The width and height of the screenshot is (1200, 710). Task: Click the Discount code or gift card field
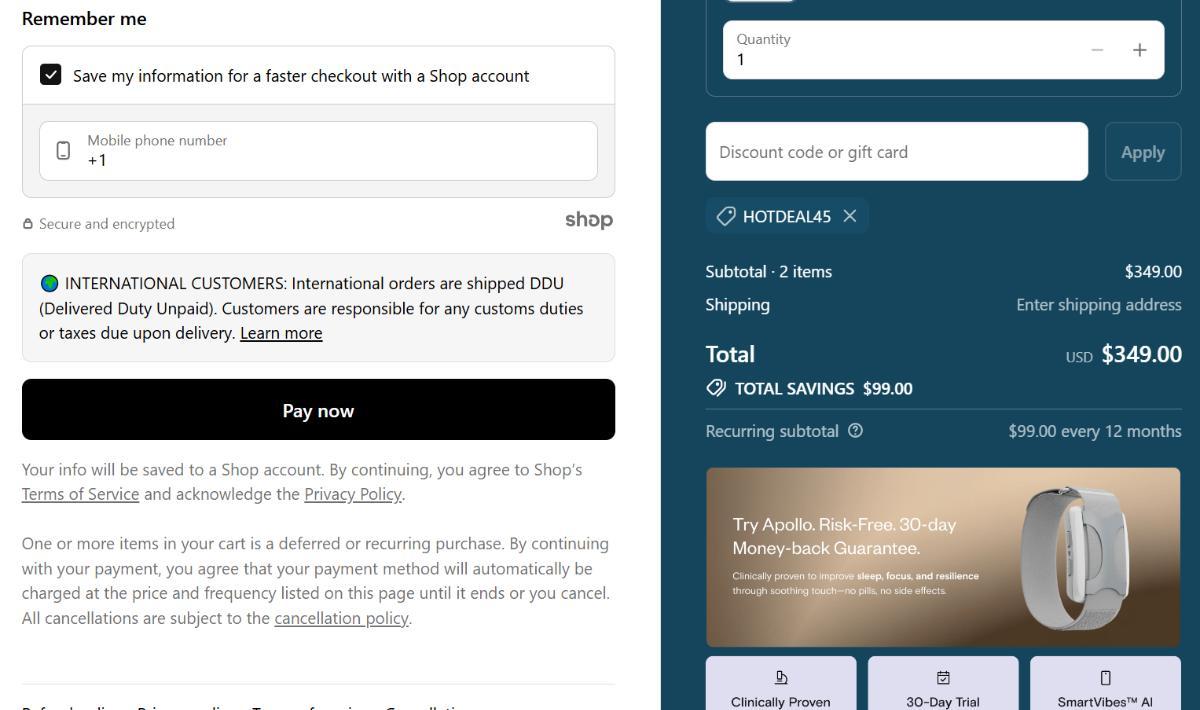[x=896, y=152]
